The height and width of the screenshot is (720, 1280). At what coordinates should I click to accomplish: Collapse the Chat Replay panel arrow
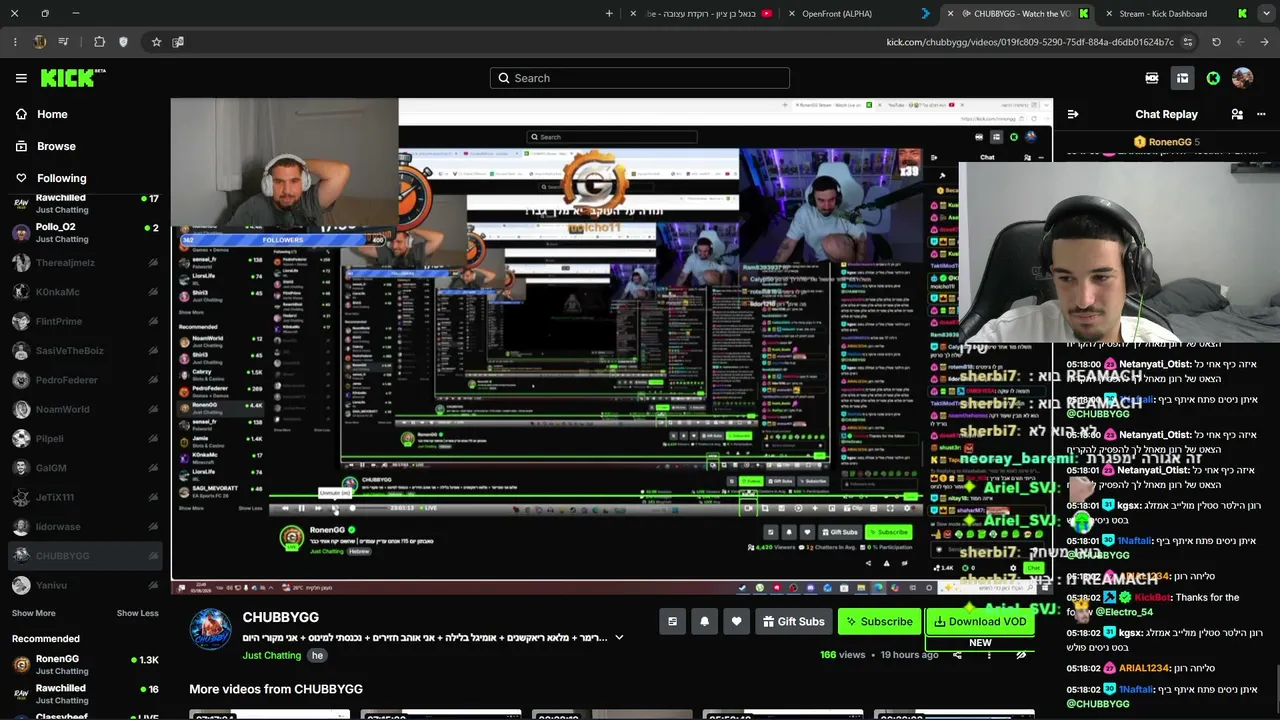click(x=1072, y=114)
